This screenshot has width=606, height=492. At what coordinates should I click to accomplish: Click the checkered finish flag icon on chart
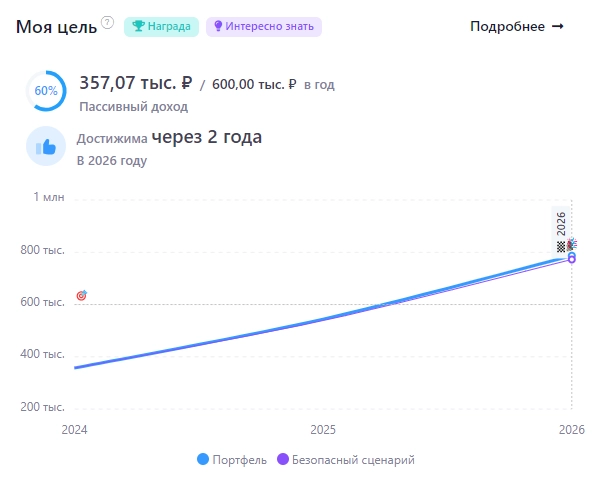point(561,246)
